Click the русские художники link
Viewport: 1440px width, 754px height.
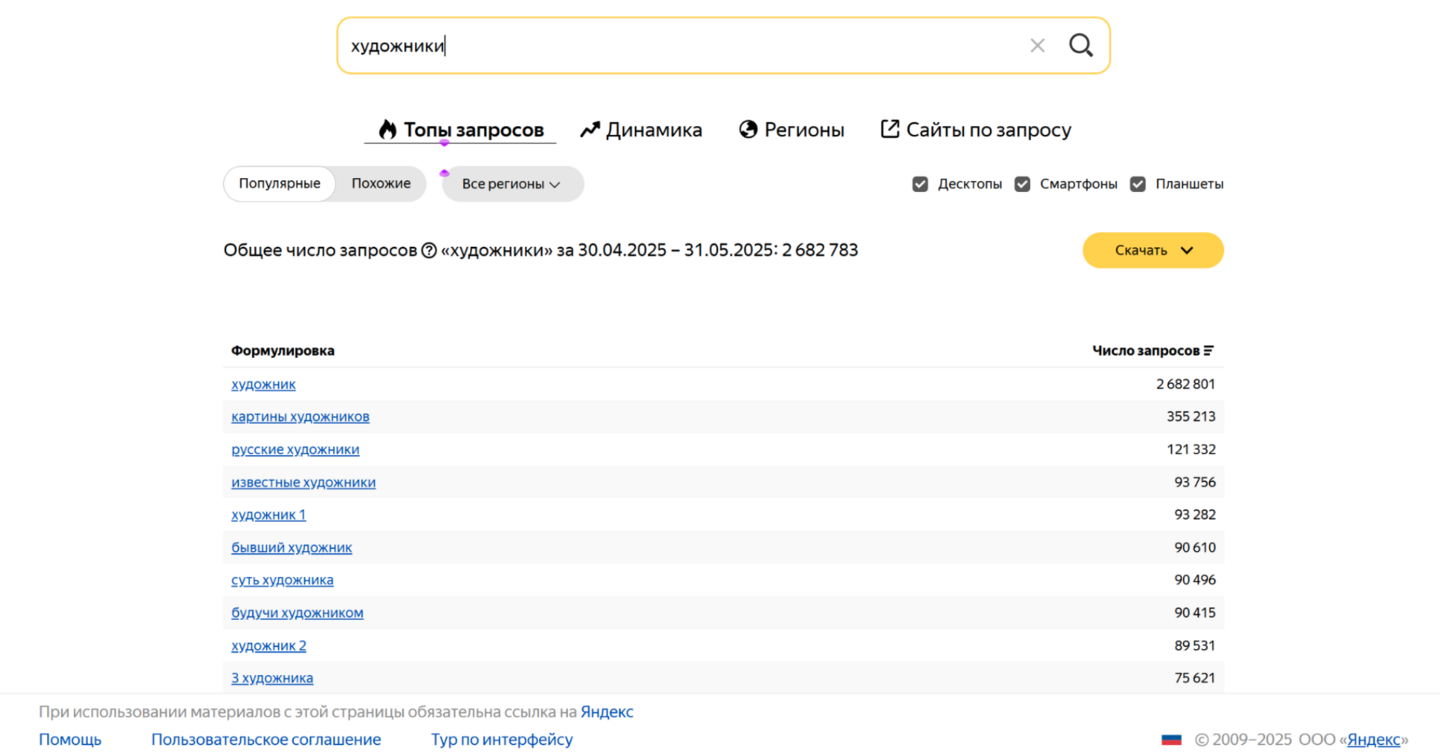(295, 450)
